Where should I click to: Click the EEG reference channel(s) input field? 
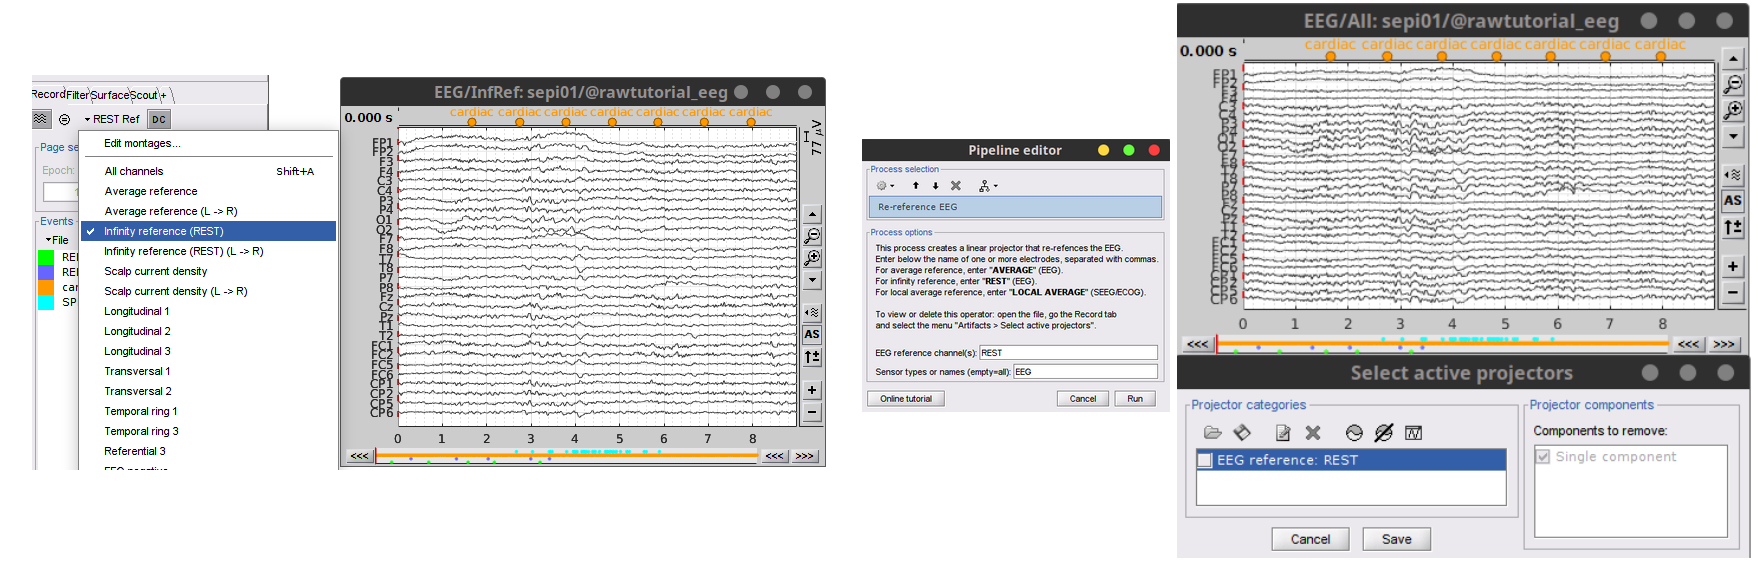point(1067,353)
